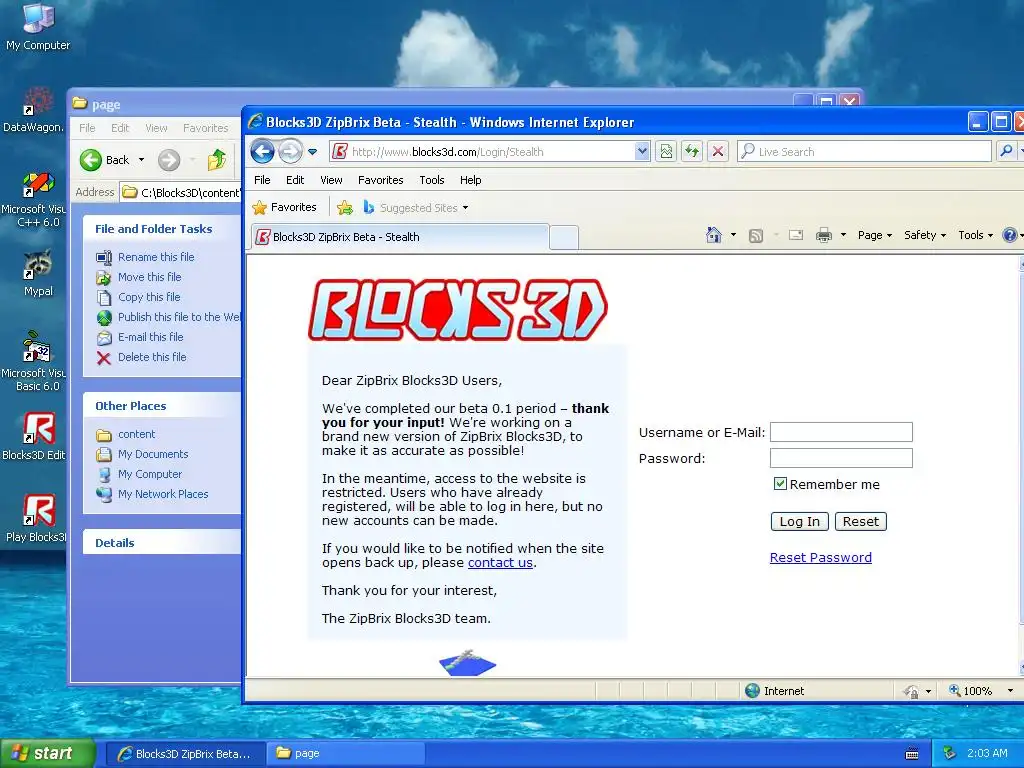The height and width of the screenshot is (768, 1024).
Task: Click the Internet zone globe in status bar
Action: click(752, 691)
